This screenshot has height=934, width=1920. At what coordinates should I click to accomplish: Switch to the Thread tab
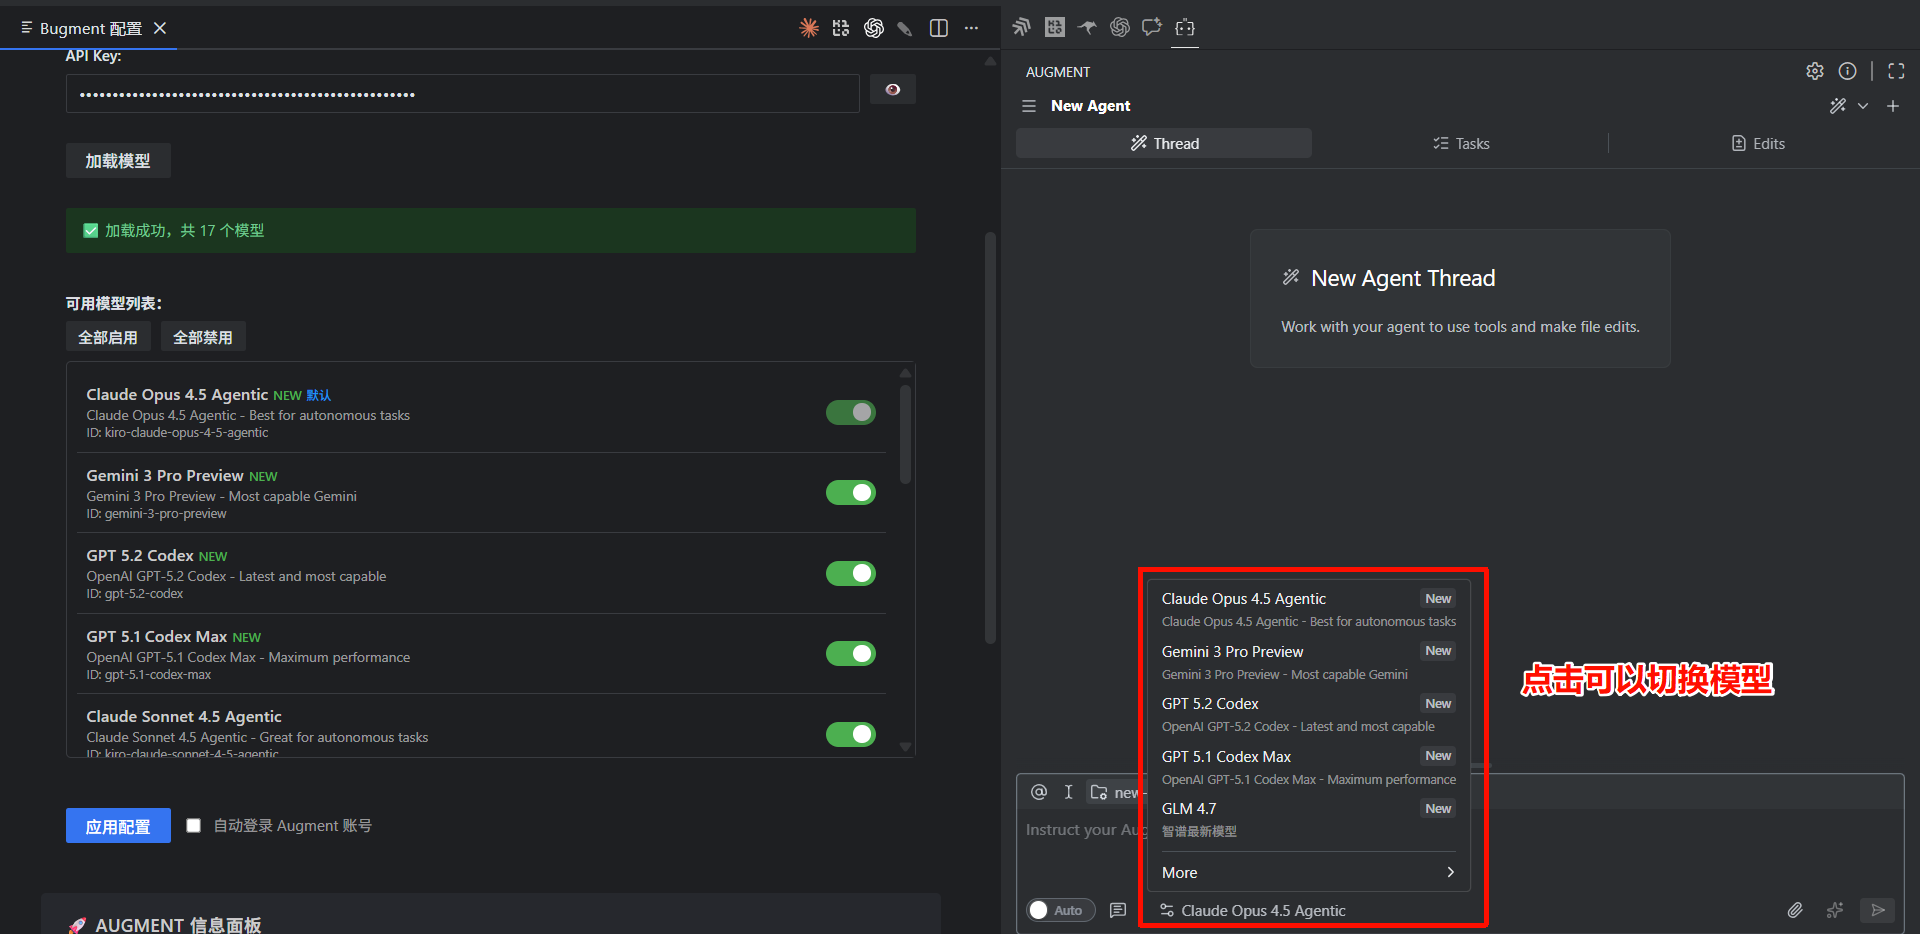(1164, 143)
